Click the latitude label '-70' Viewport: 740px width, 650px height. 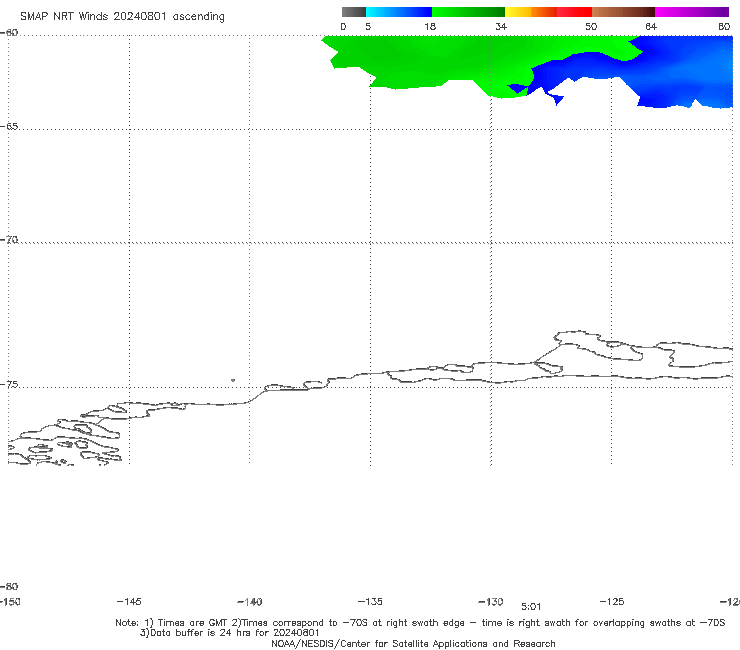pyautogui.click(x=9, y=240)
